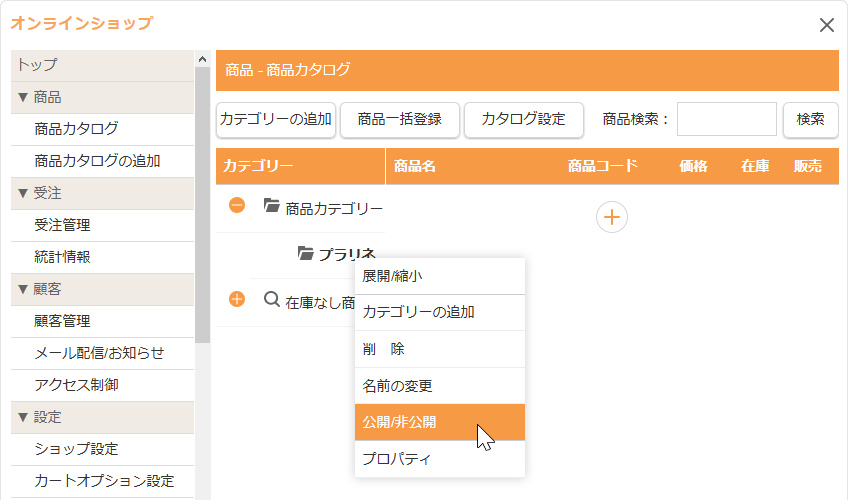The image size is (848, 500).
Task: Close the オンラインショップ dialog
Action: 826,25
